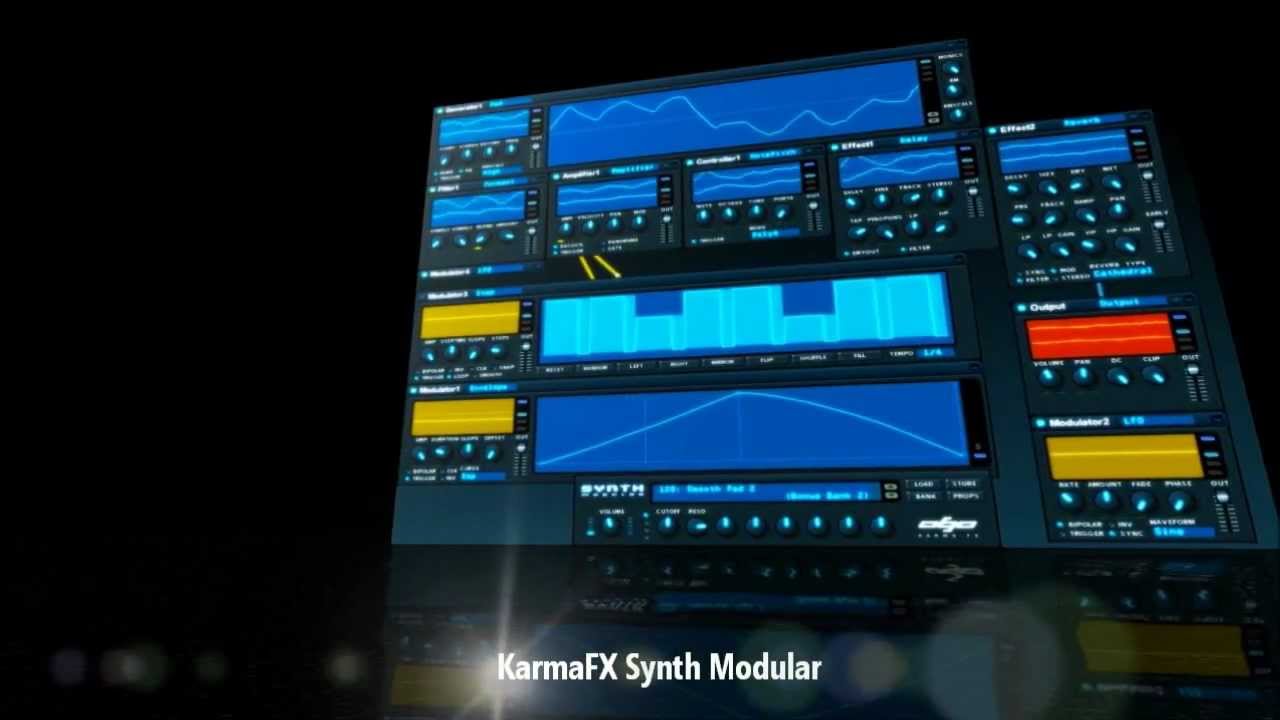Screen dimensions: 1280x720
Task: Click the WET knob in Effect2
Action: 1112,184
